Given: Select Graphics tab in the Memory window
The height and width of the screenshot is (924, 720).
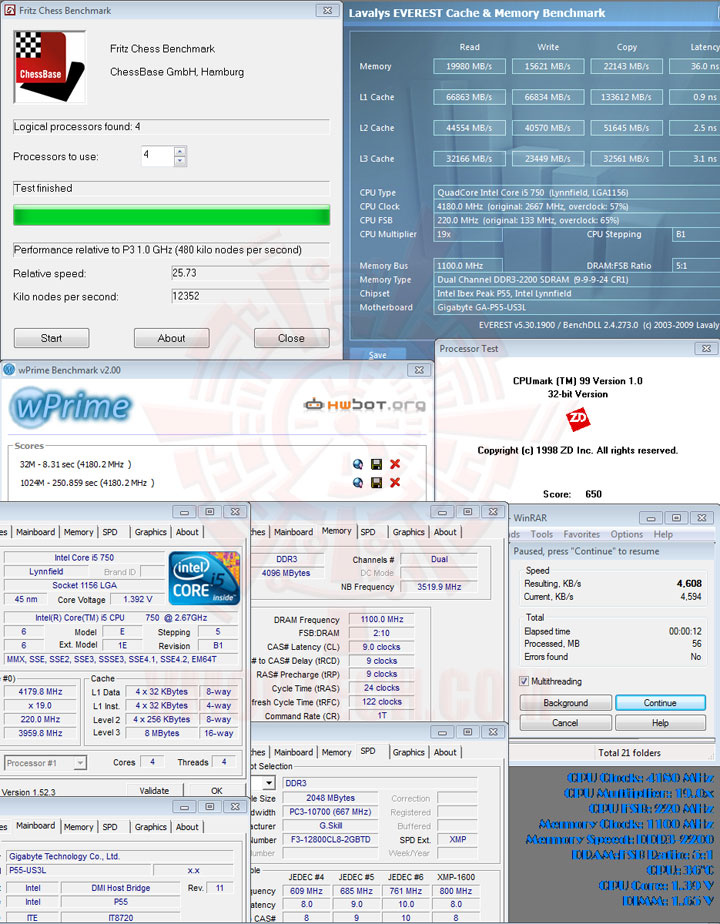Looking at the screenshot, I should point(408,532).
